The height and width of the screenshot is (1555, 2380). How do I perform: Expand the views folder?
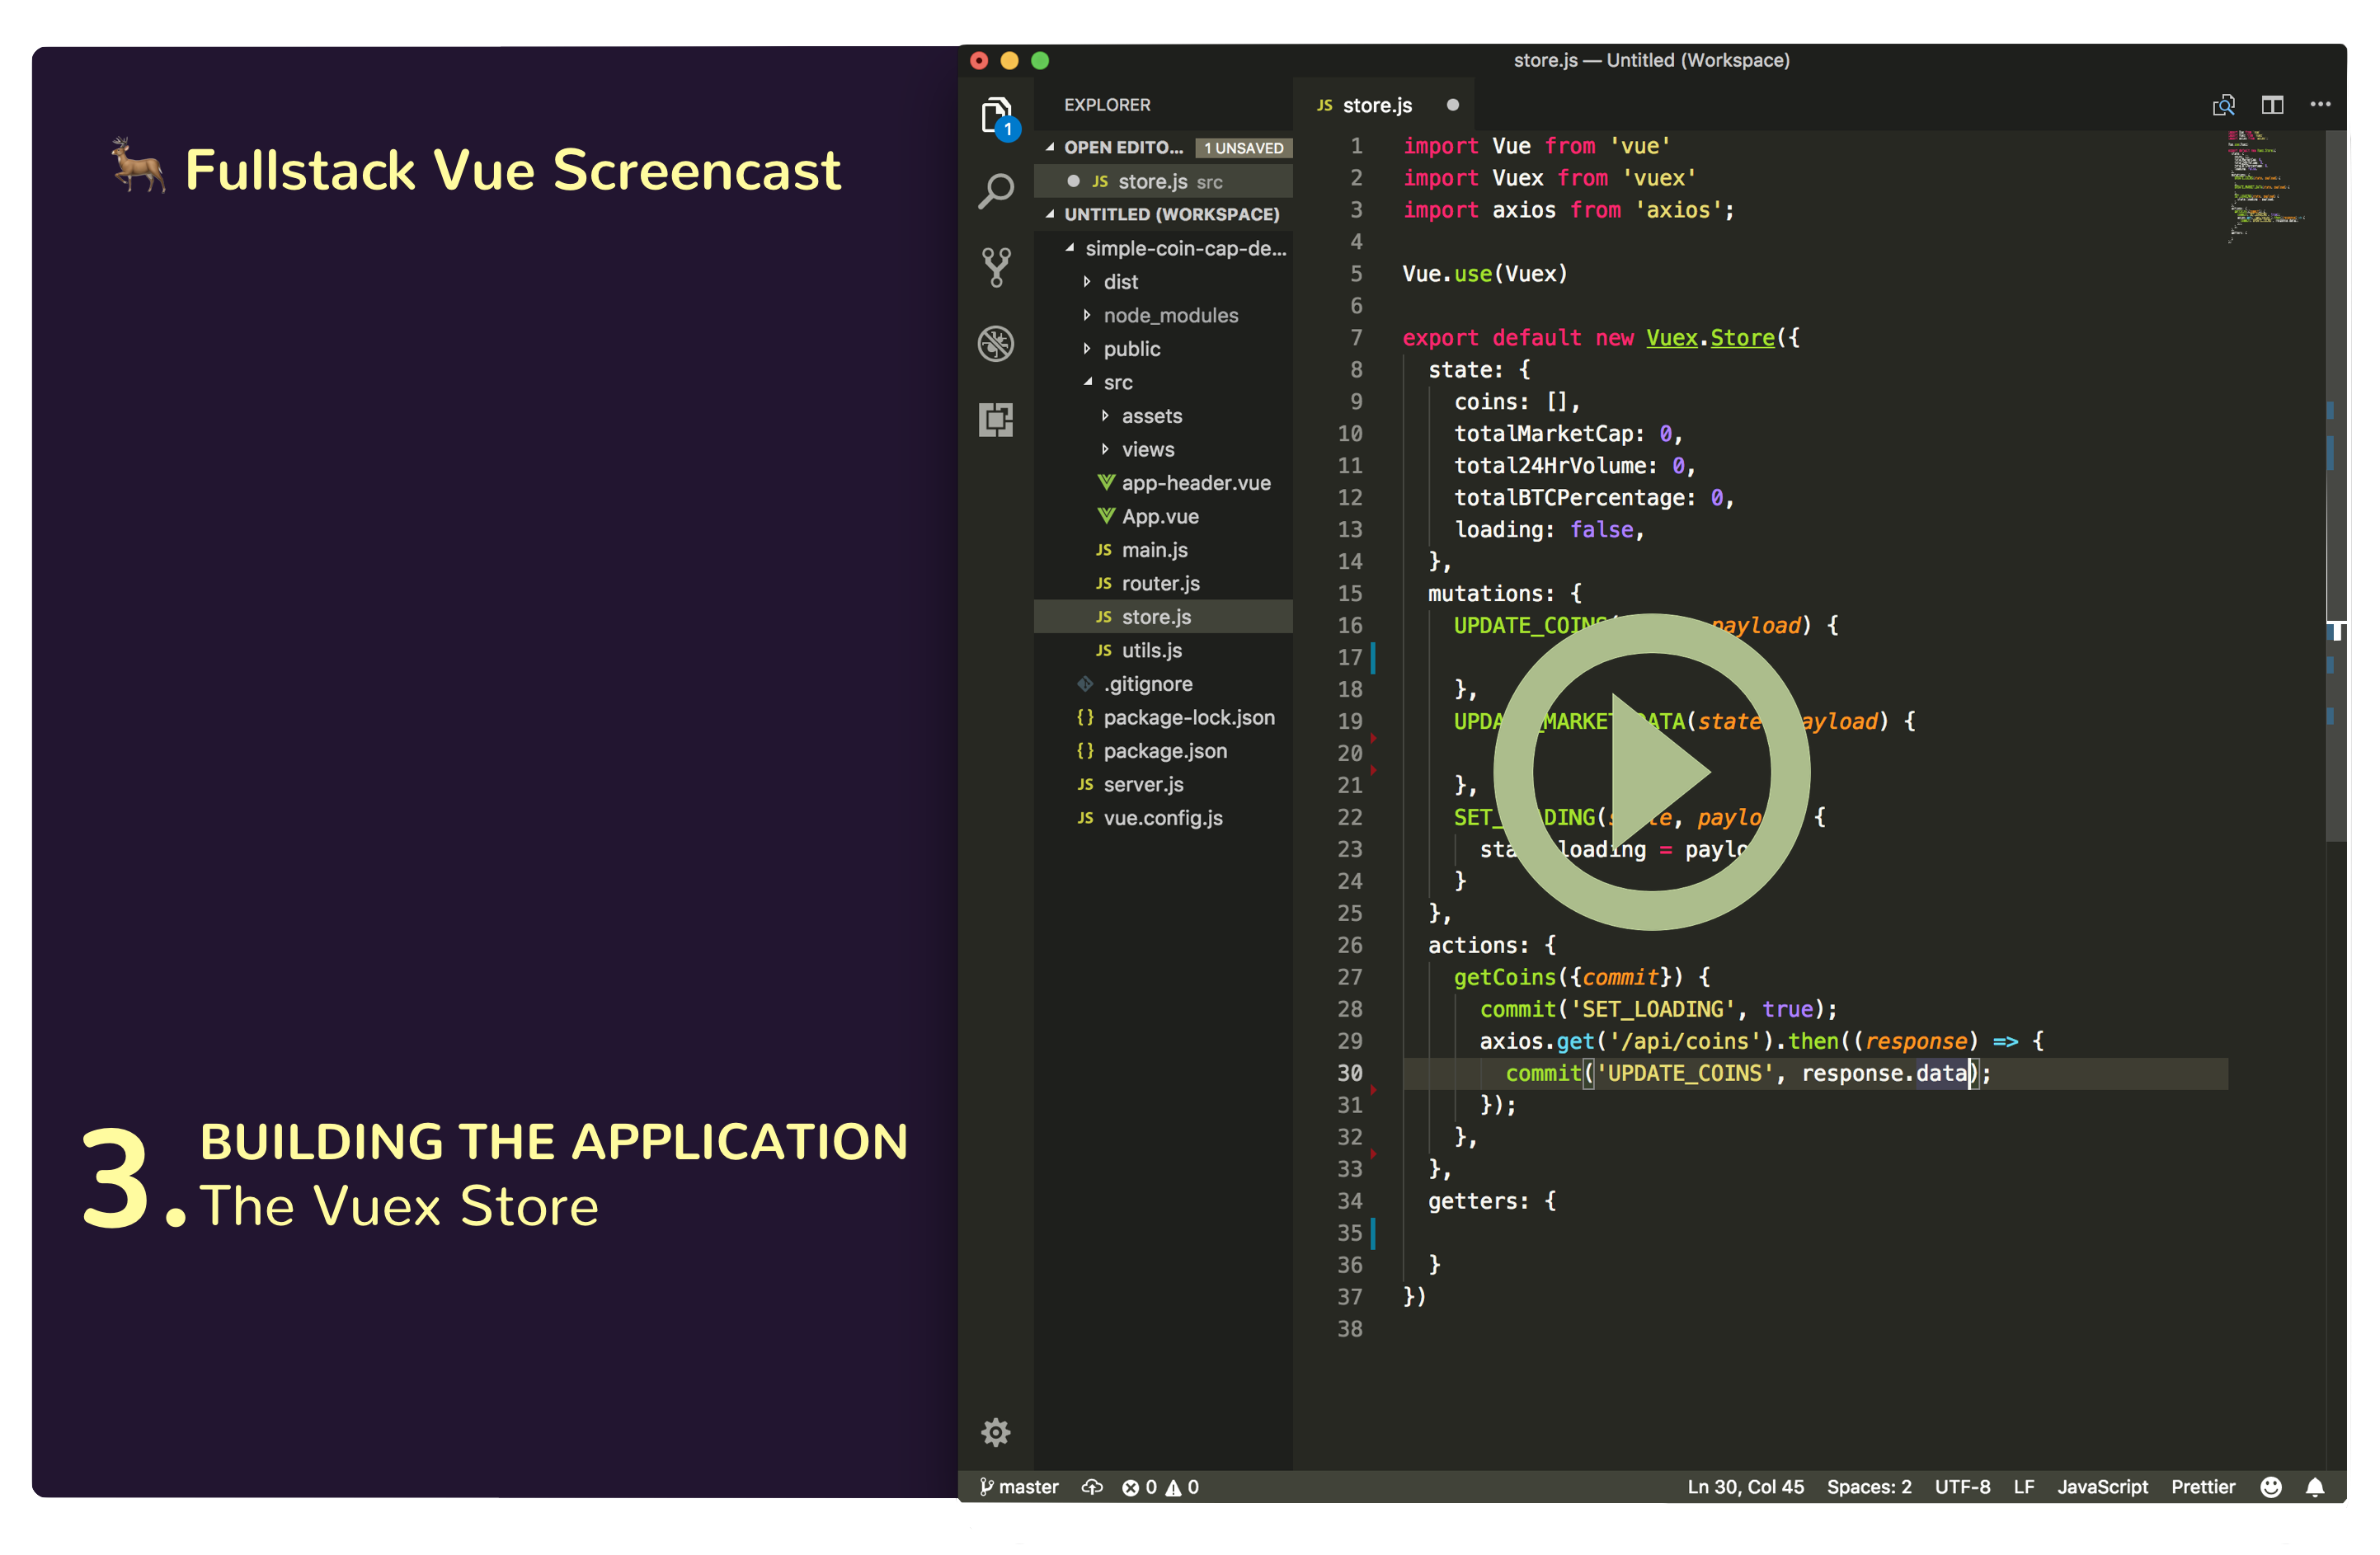point(1147,449)
